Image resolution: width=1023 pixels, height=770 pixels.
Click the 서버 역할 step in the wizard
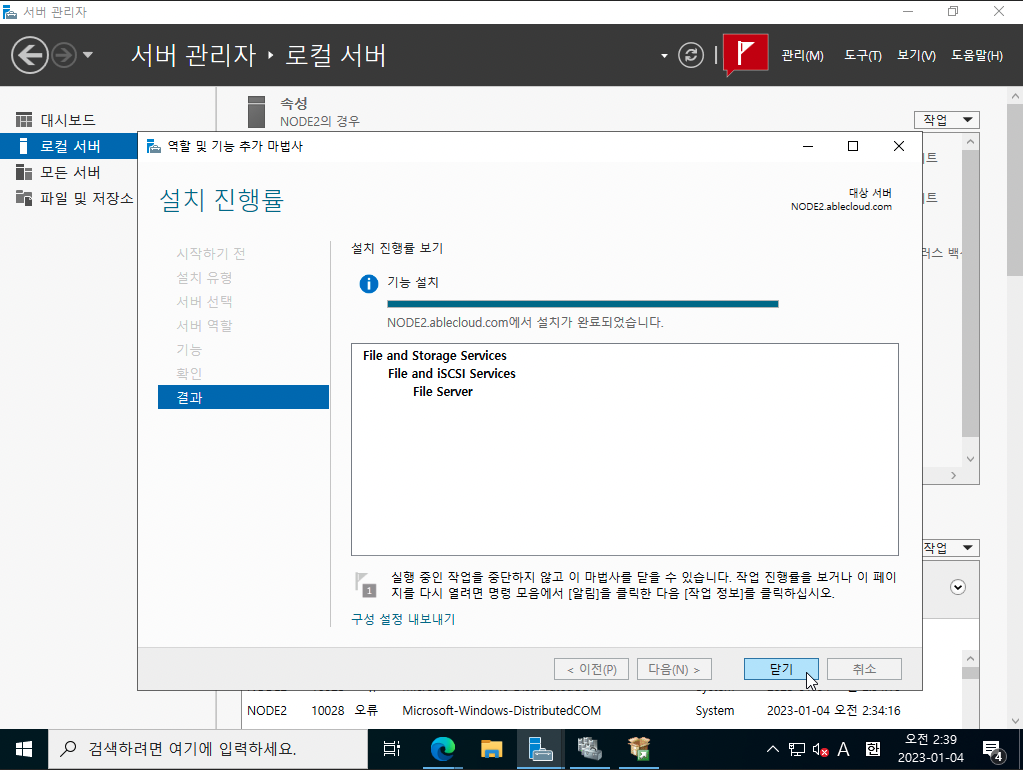coord(204,325)
